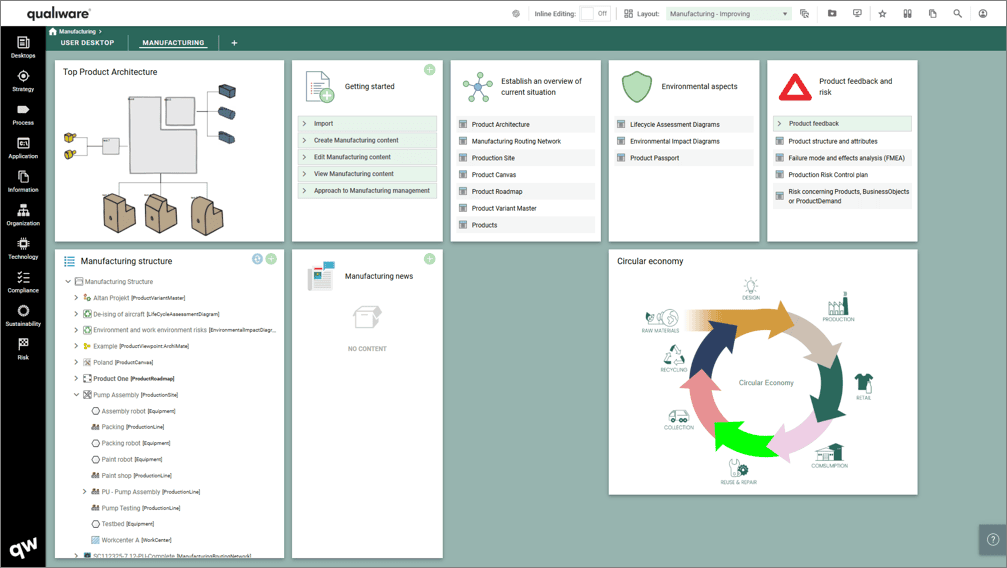Open the Product Roadmap link
Screen dimensions: 1007x568
(497, 192)
